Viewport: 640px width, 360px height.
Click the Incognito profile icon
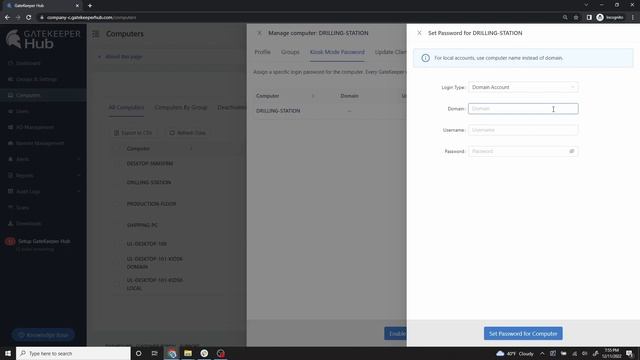610,18
